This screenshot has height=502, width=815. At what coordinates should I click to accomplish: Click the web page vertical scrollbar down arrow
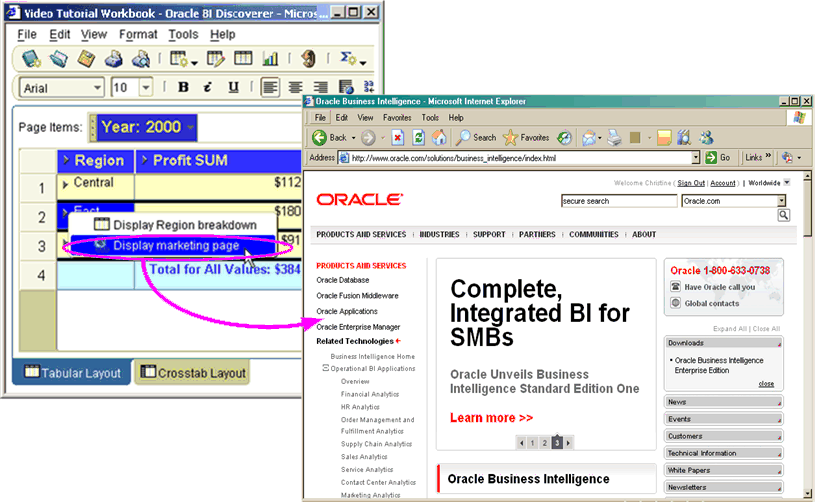coord(807,494)
